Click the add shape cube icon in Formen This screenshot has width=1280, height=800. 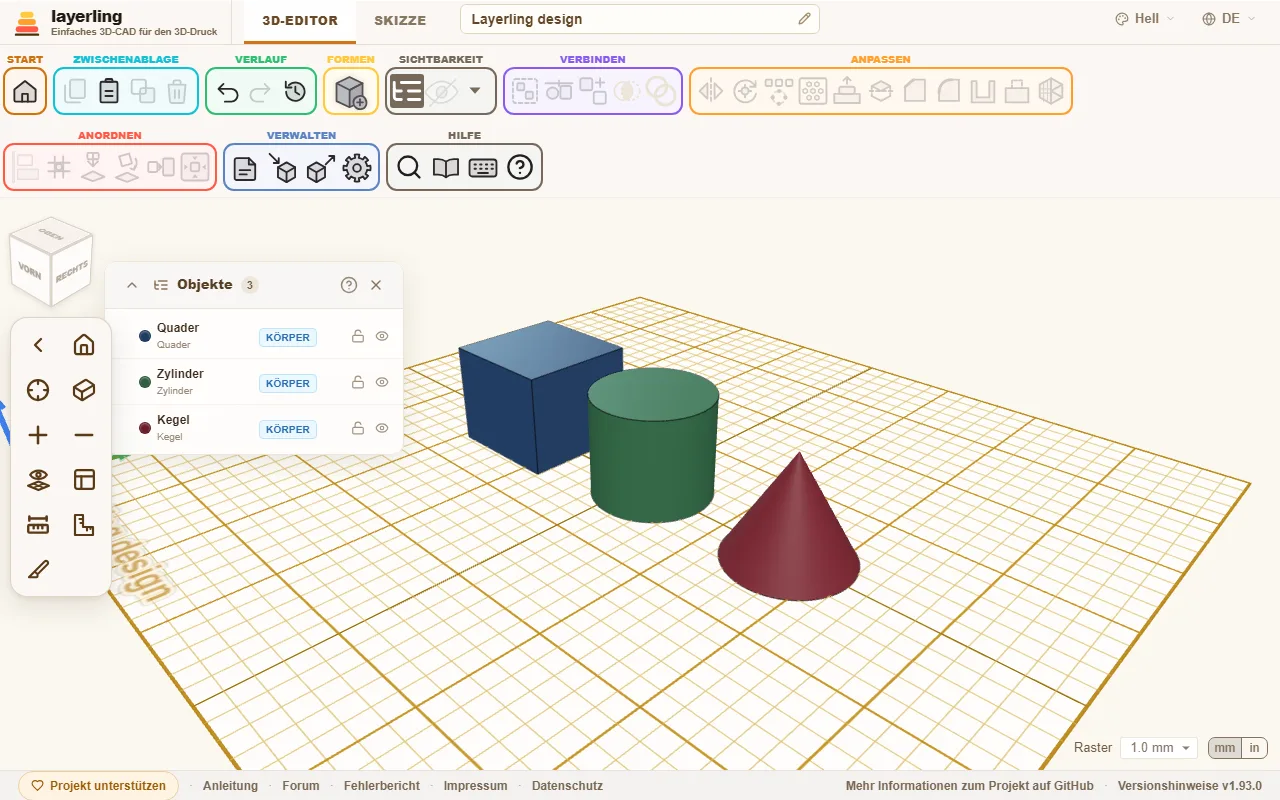[x=351, y=92]
